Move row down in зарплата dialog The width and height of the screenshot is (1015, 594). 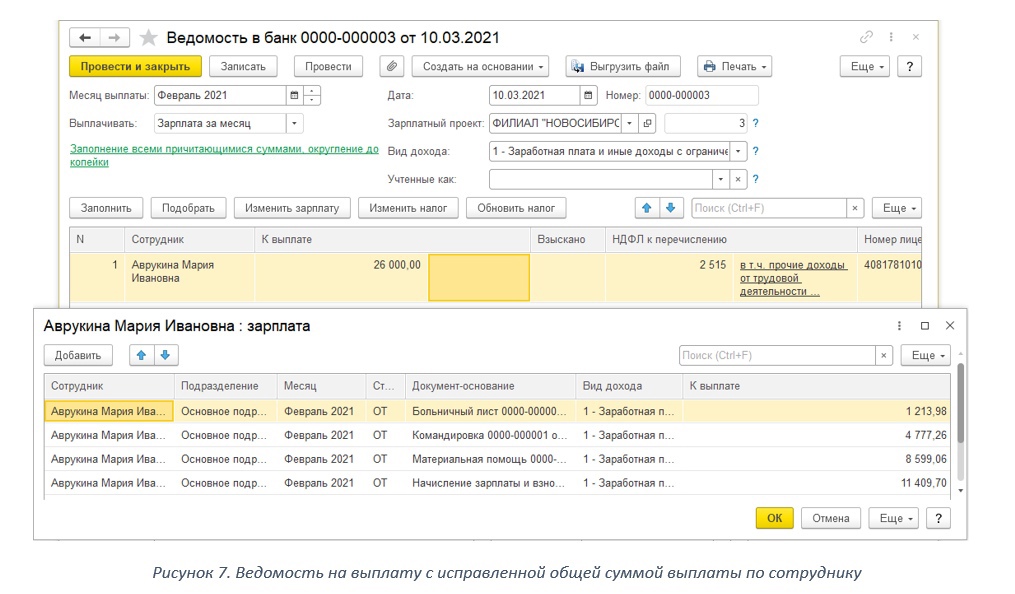[x=166, y=355]
